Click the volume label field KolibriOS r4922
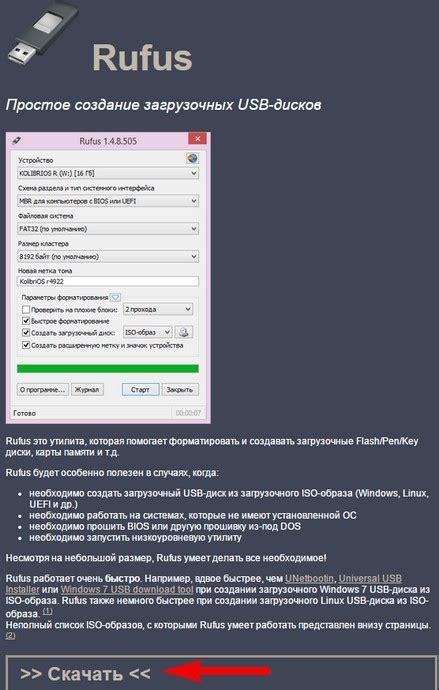The image size is (439, 690). 108,281
